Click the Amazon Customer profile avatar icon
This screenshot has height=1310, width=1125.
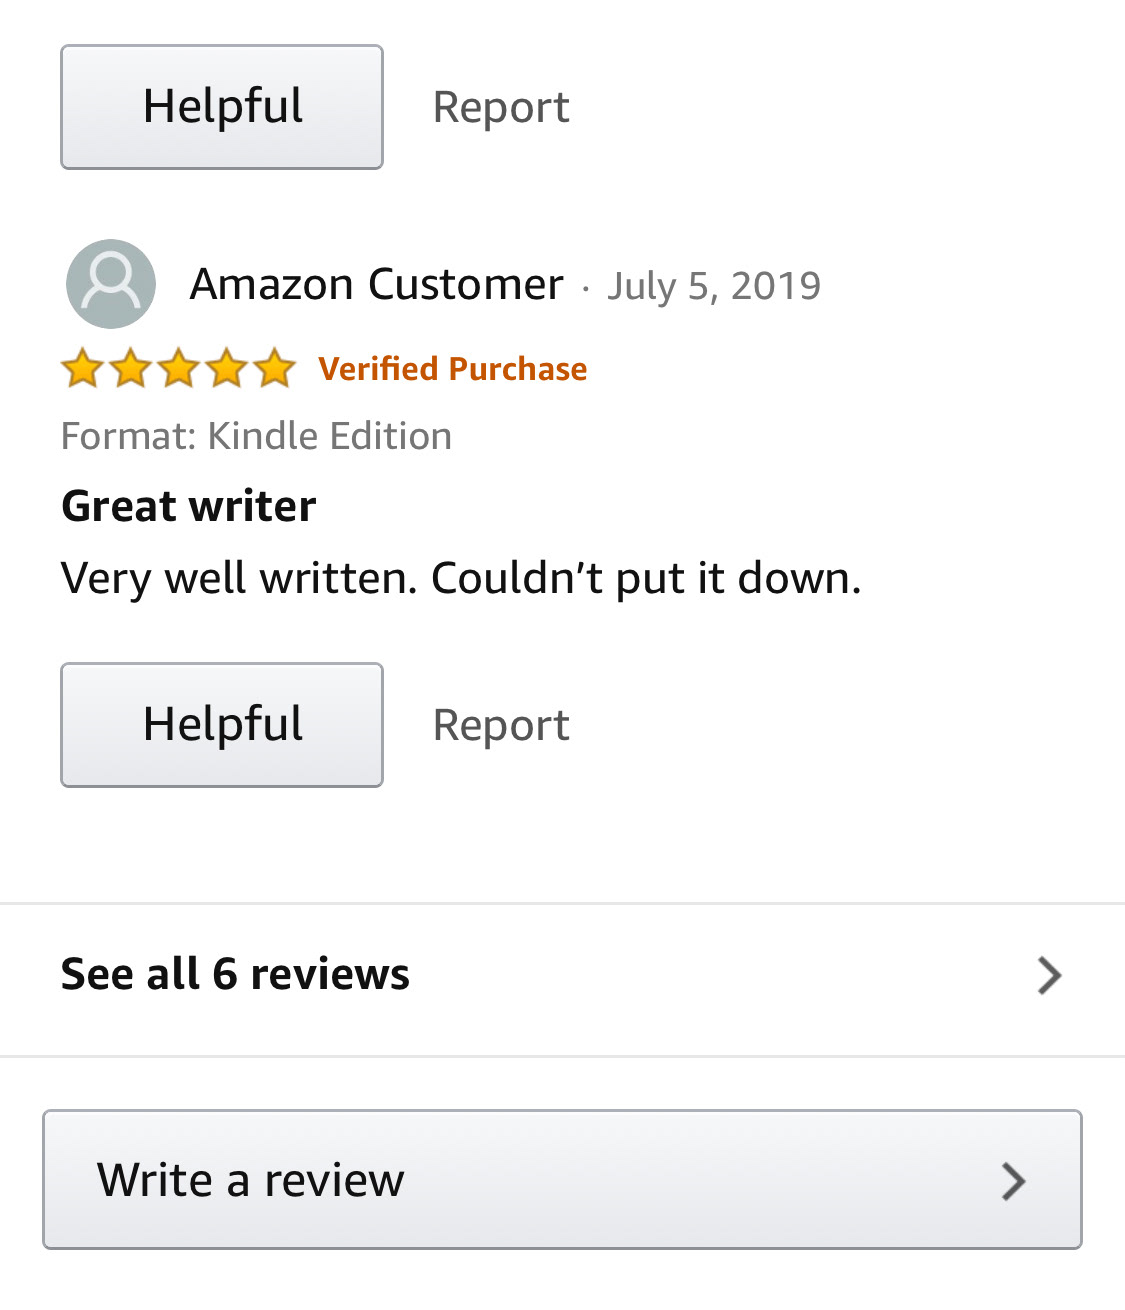click(111, 284)
